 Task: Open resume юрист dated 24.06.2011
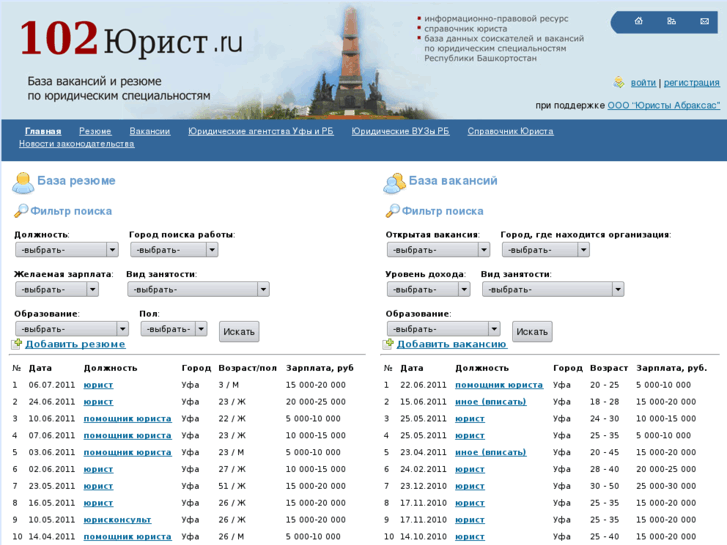pyautogui.click(x=98, y=402)
